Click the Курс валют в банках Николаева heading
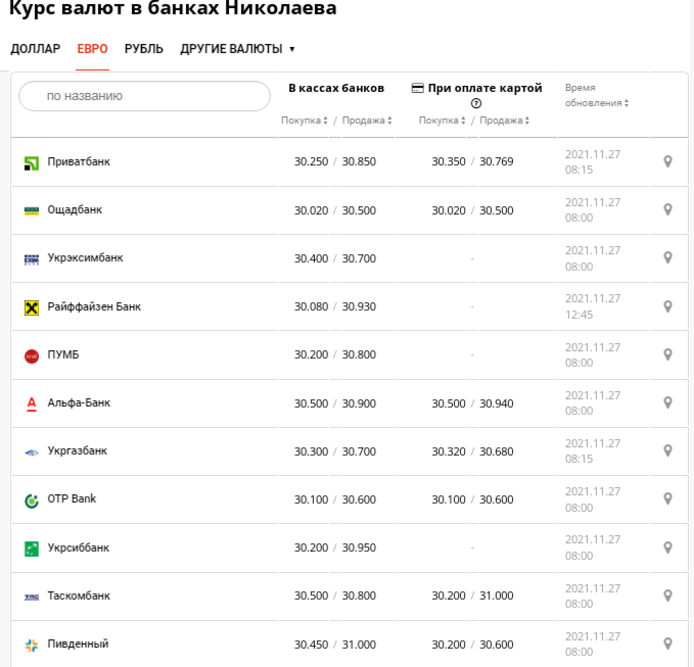Image resolution: width=694 pixels, height=667 pixels. (x=173, y=8)
